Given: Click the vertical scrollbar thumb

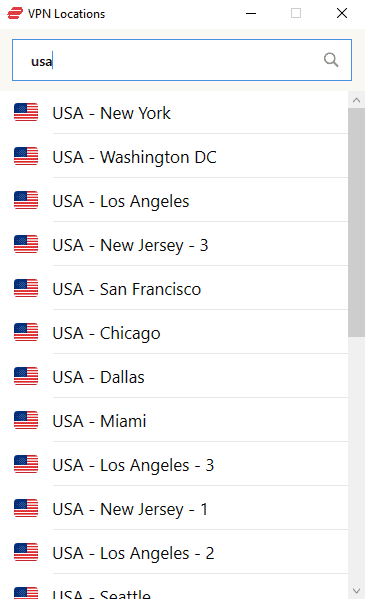Looking at the screenshot, I should 356,222.
